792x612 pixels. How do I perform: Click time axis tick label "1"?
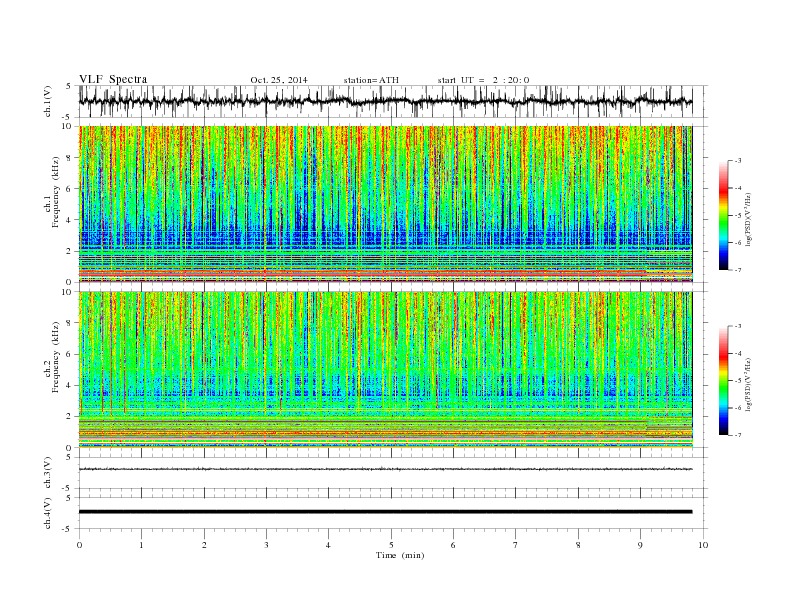coord(141,545)
